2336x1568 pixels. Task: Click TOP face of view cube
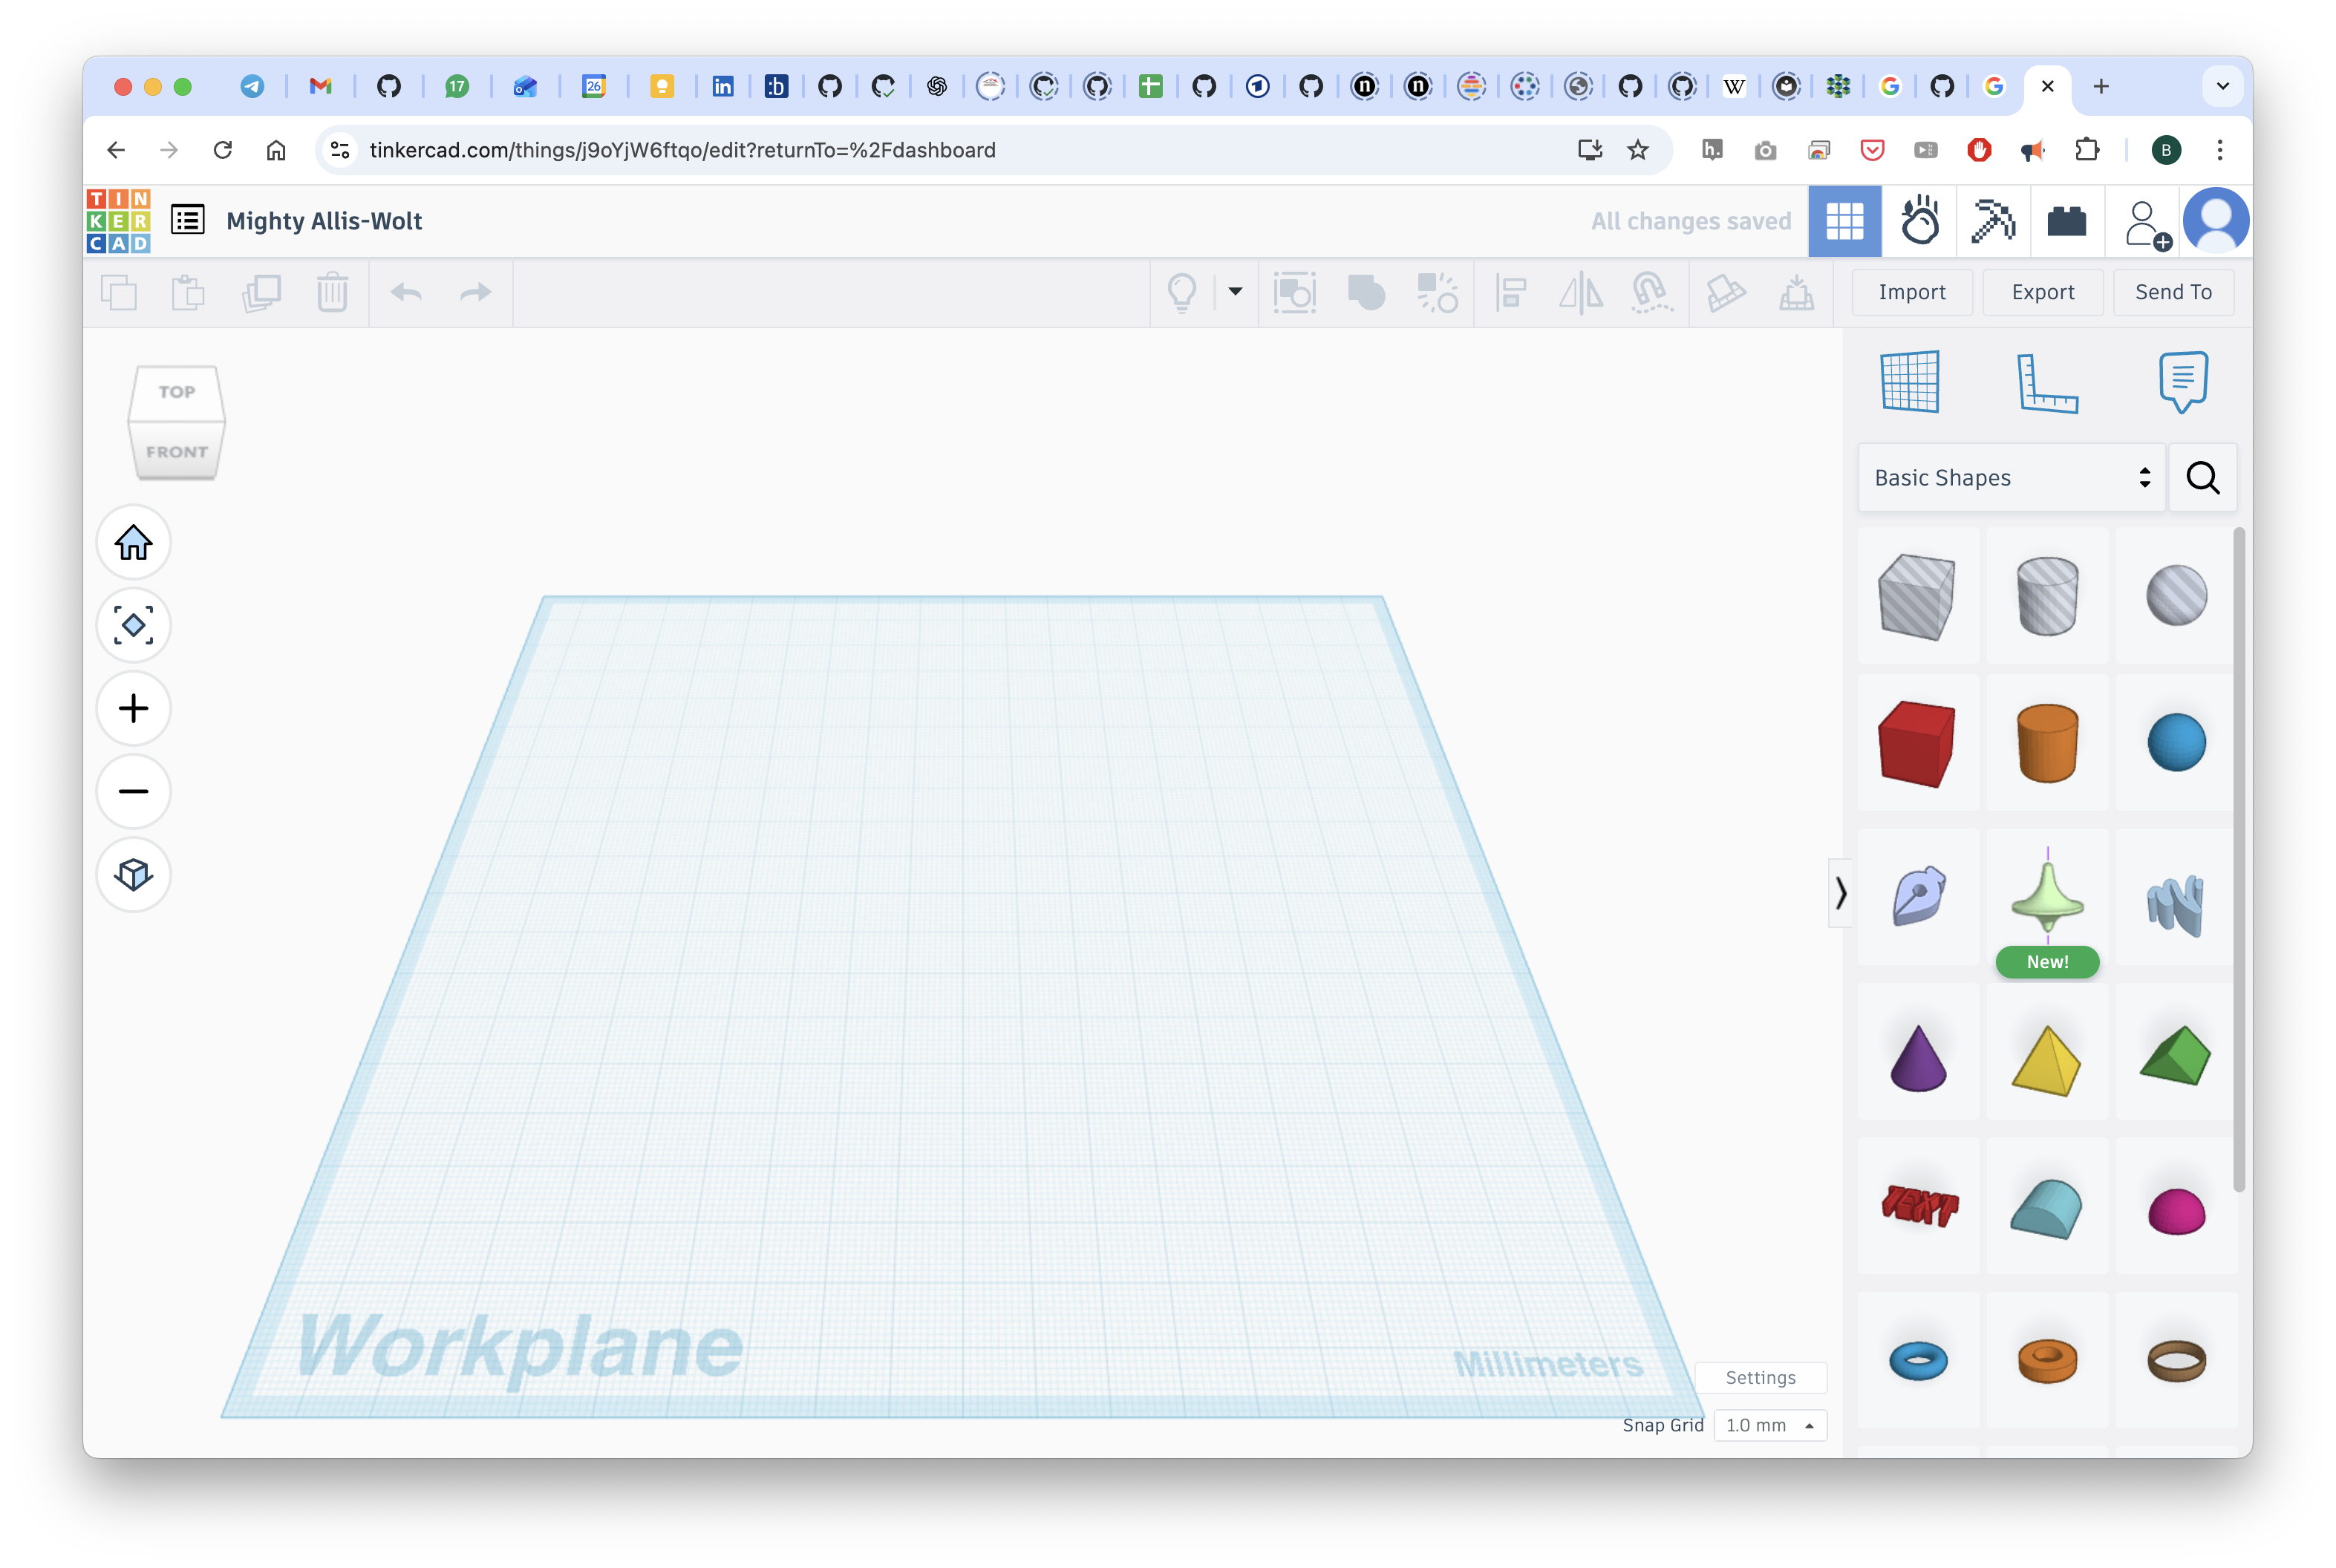pyautogui.click(x=176, y=392)
